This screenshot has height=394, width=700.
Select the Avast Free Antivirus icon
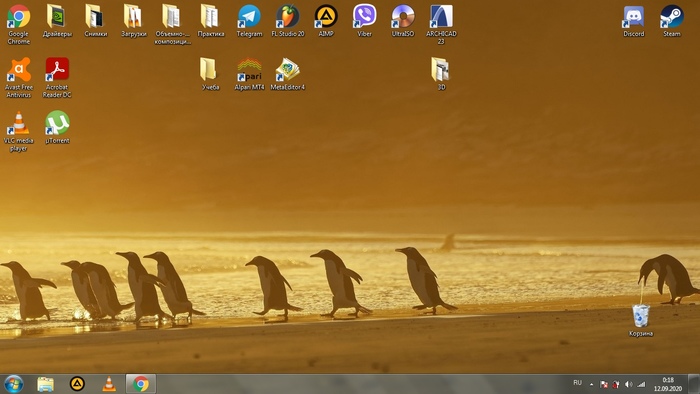(19, 78)
